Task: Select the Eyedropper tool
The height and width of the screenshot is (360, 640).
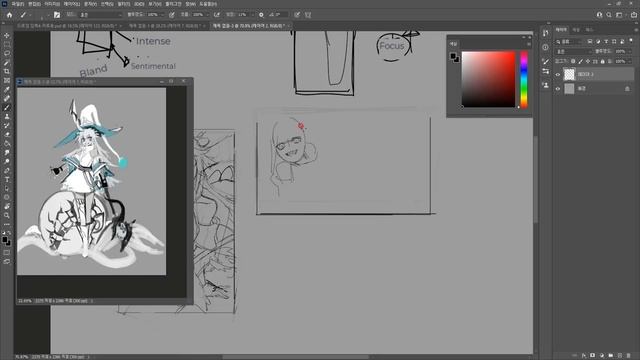Action: click(x=7, y=89)
